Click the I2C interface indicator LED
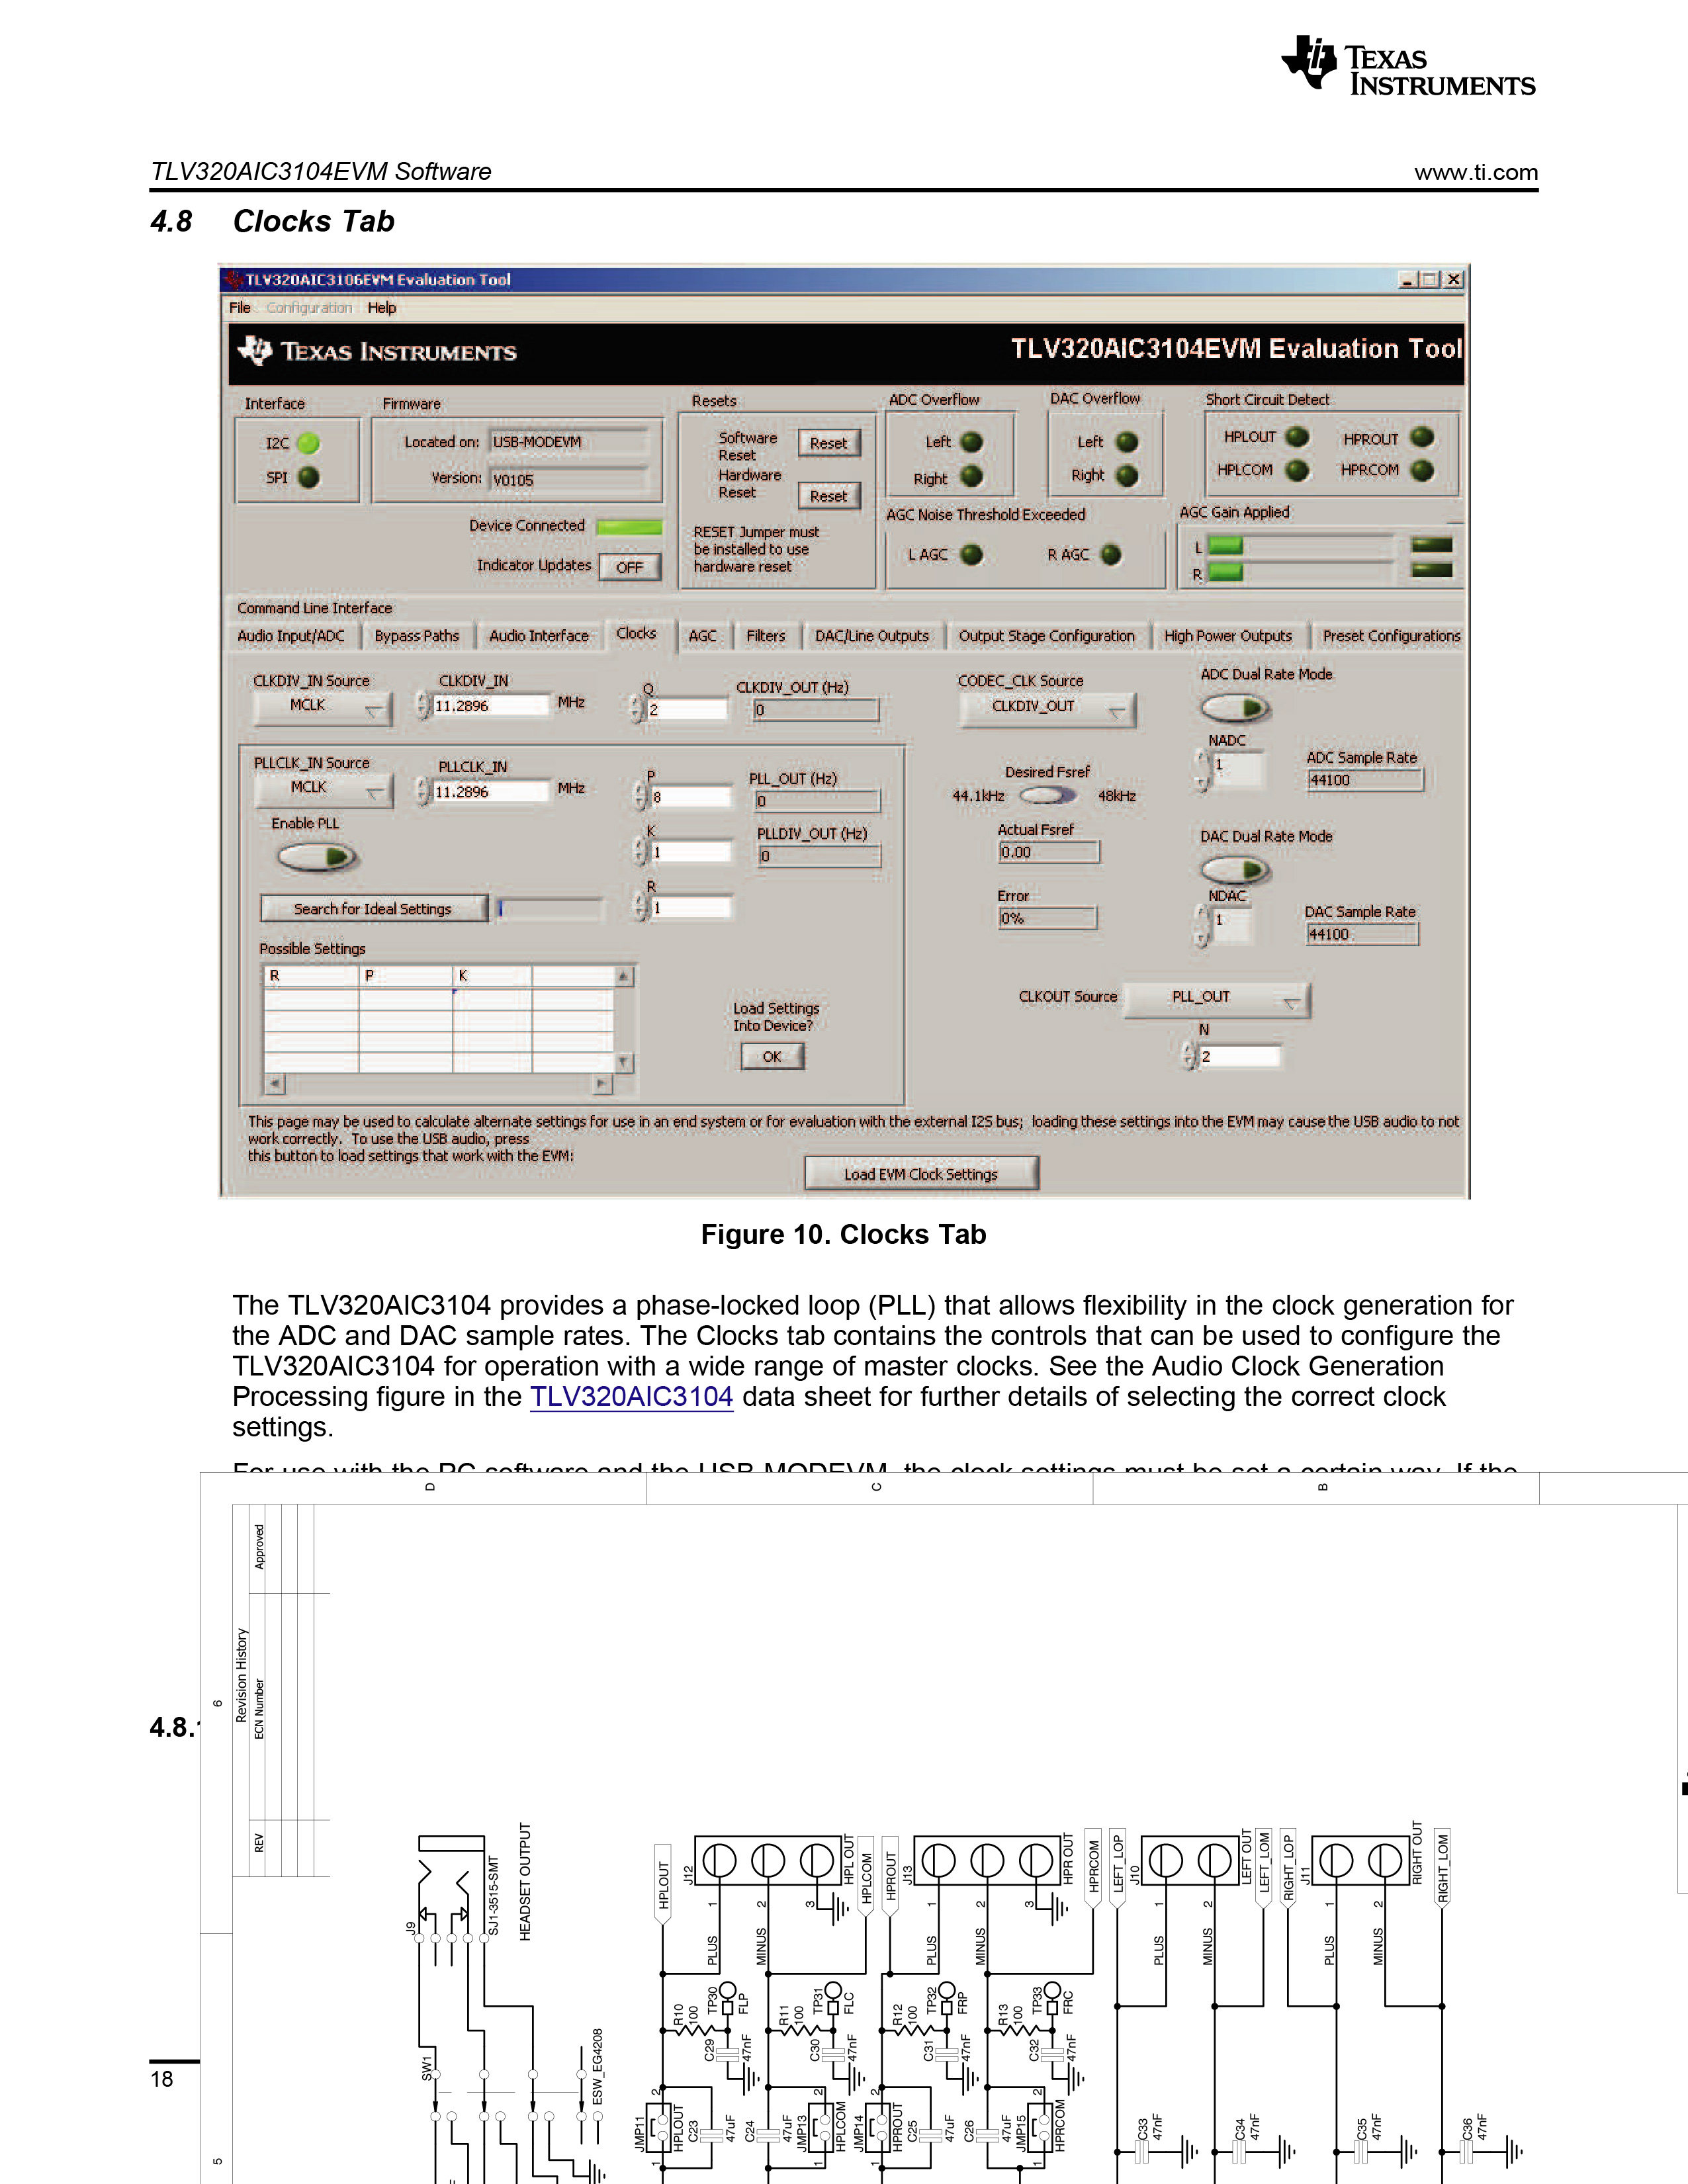The image size is (1688, 2184). click(308, 443)
